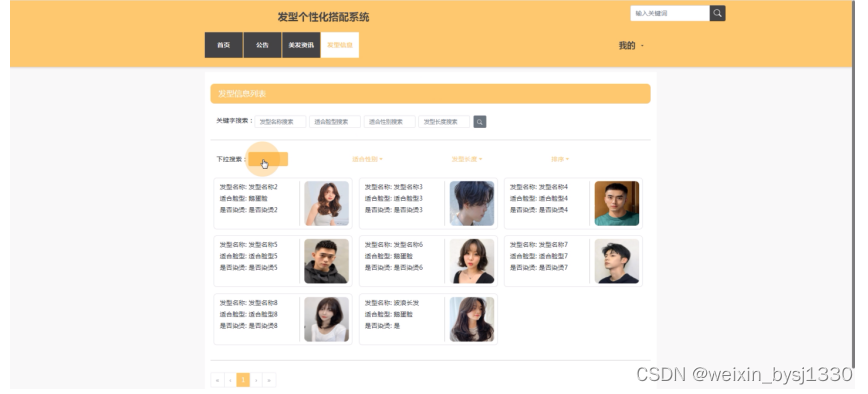Expand the 我的 user menu
Screen dimensions: 868x394
[x=631, y=45]
